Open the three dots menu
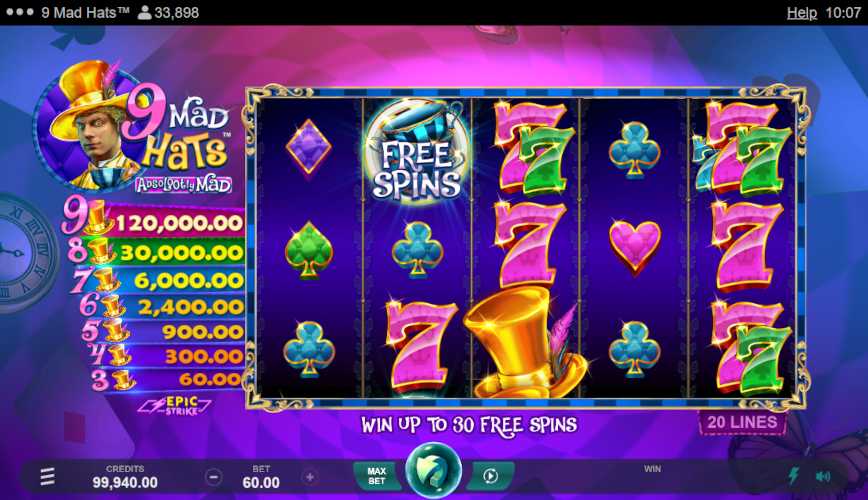Screen dimensions: 868x500 pyautogui.click(x=20, y=12)
